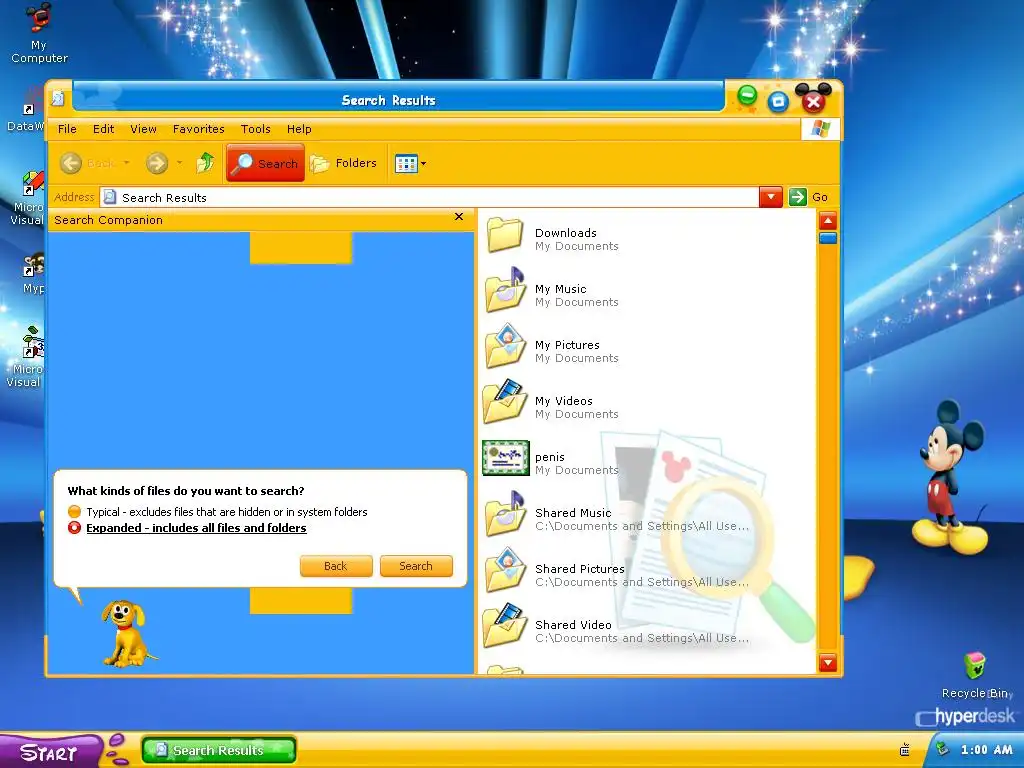The width and height of the screenshot is (1024, 768).
Task: Toggle the Folders pane button
Action: [344, 163]
